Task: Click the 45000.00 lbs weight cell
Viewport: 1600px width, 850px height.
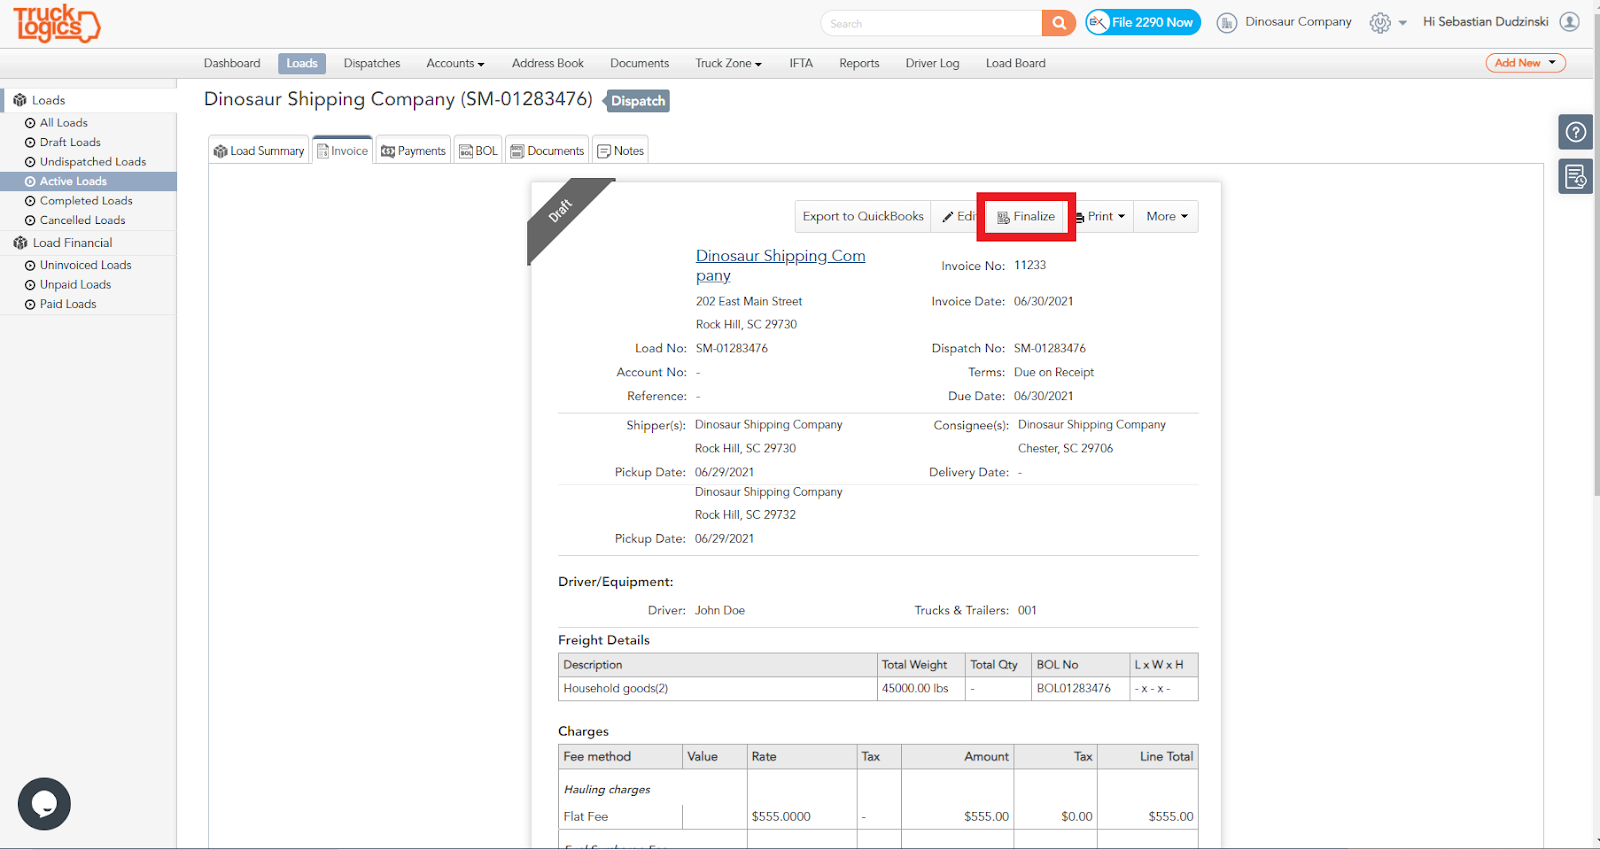Action: coord(921,689)
